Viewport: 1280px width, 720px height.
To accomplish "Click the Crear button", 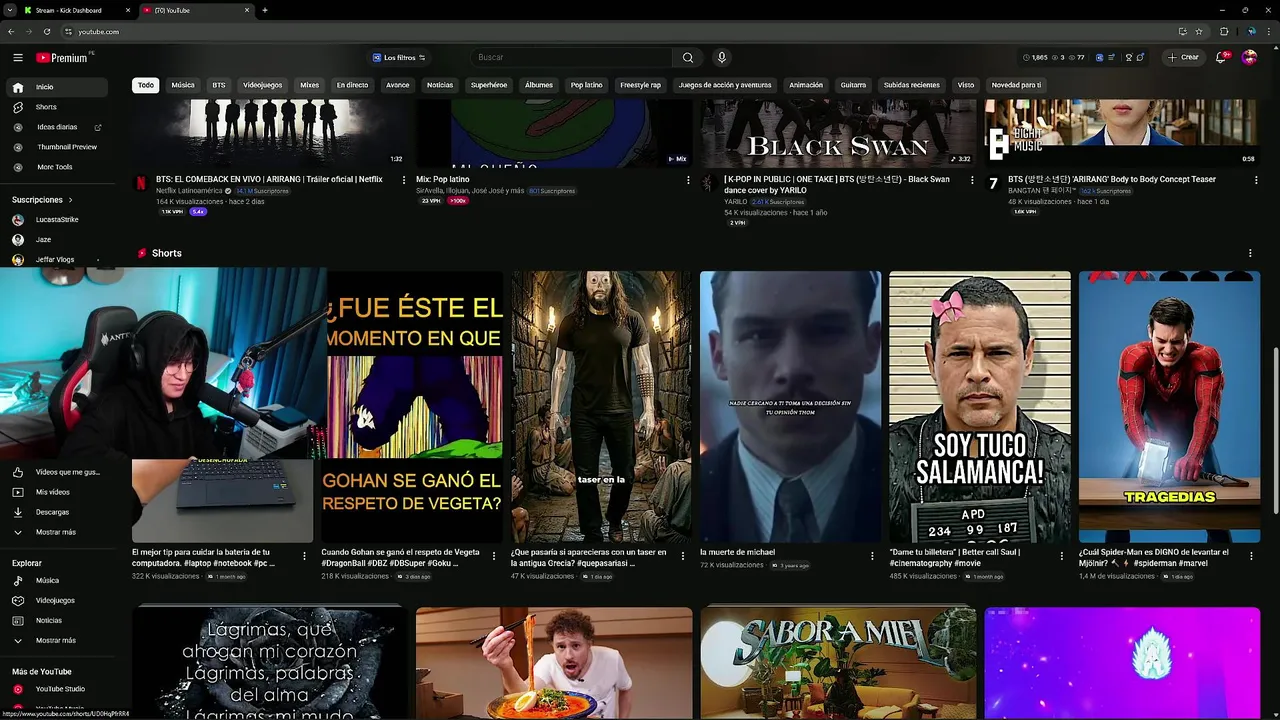I will (1183, 57).
